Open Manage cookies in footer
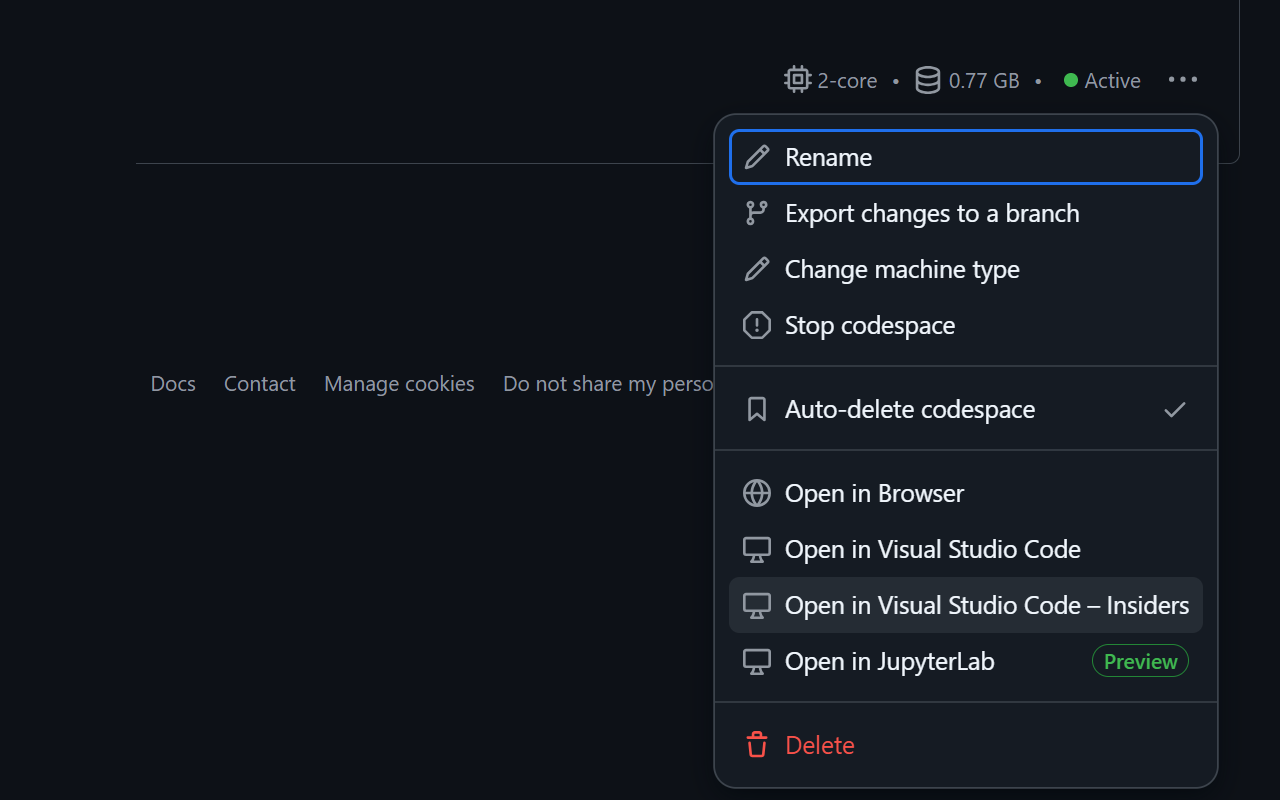 pyautogui.click(x=399, y=384)
